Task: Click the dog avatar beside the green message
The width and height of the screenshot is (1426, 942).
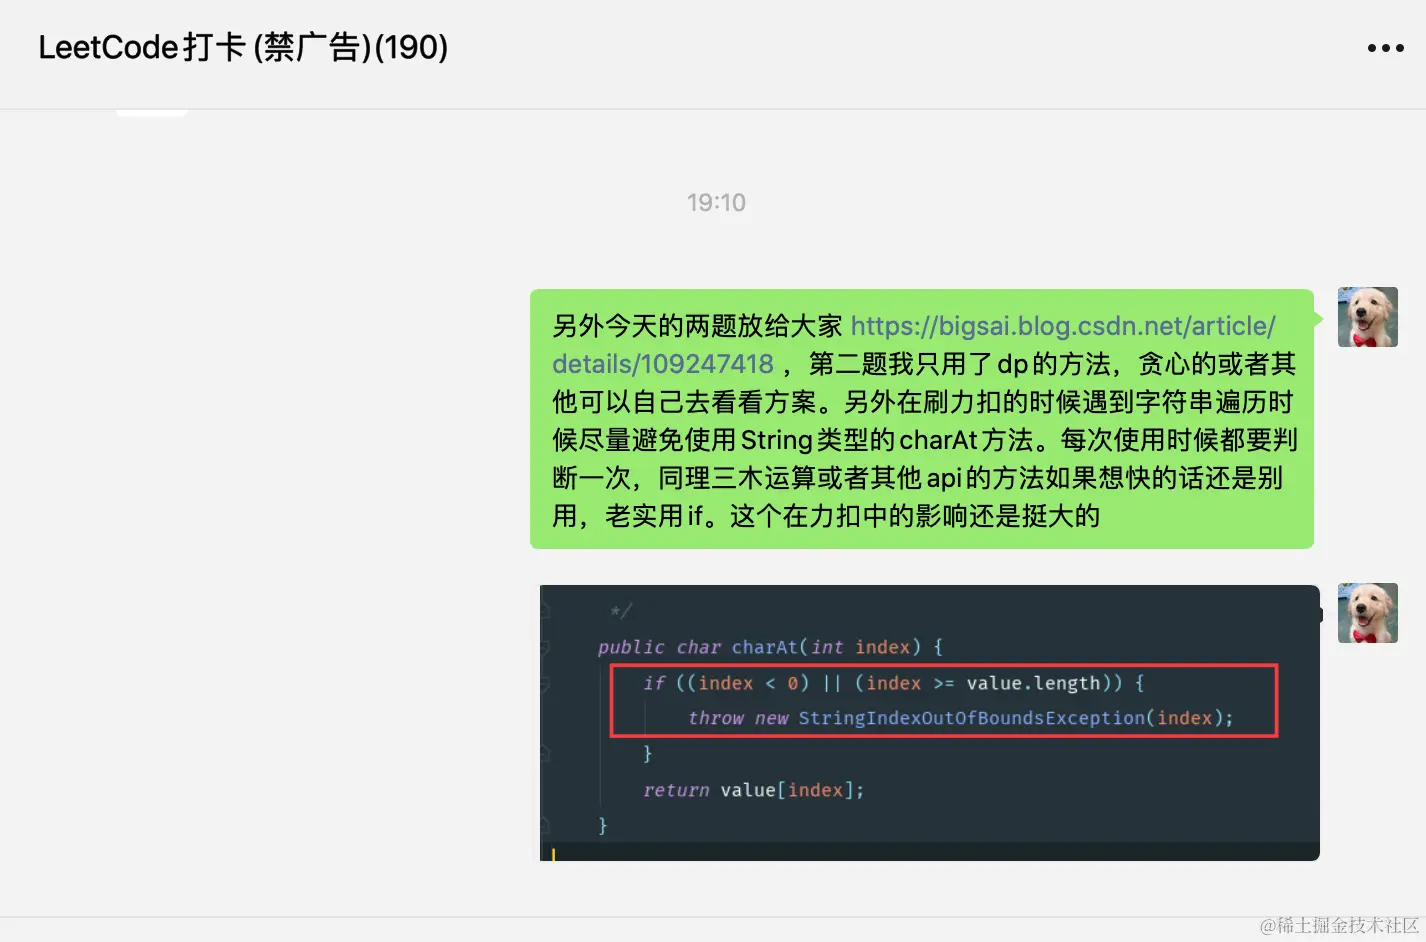Action: (x=1367, y=317)
